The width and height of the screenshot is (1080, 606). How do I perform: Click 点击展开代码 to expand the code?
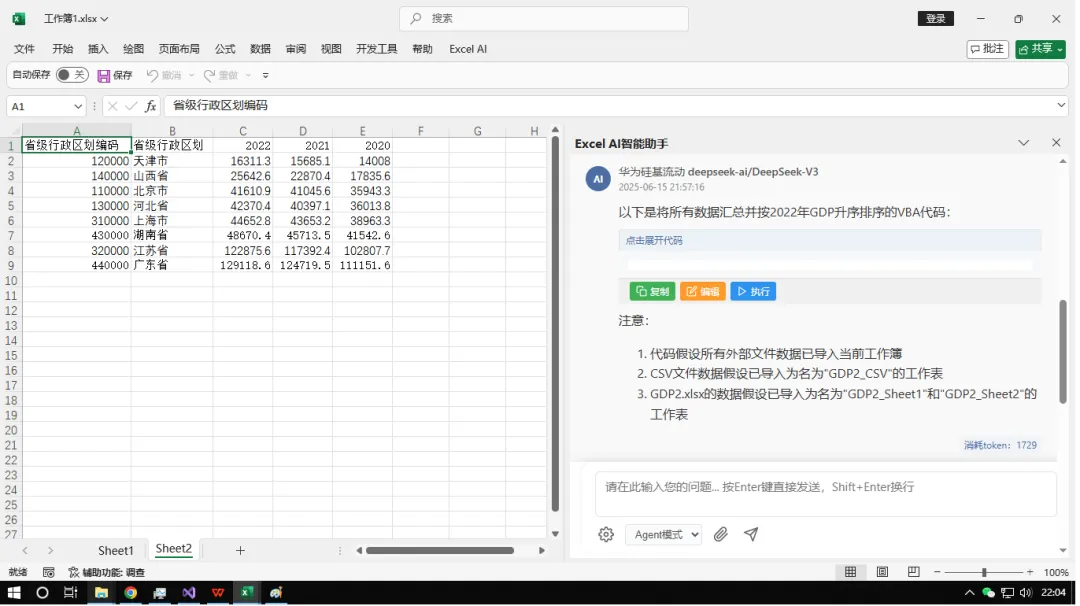(x=654, y=241)
